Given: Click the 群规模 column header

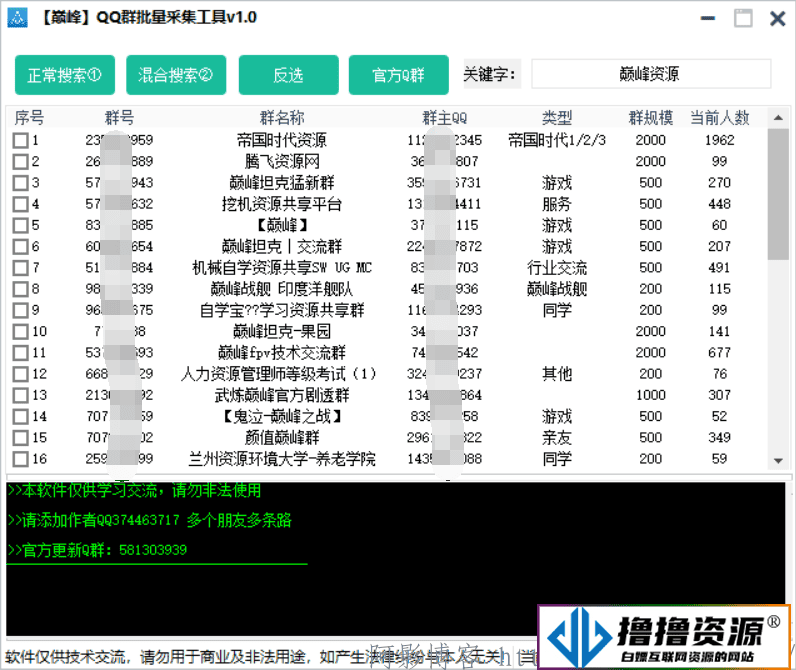Looking at the screenshot, I should click(651, 118).
